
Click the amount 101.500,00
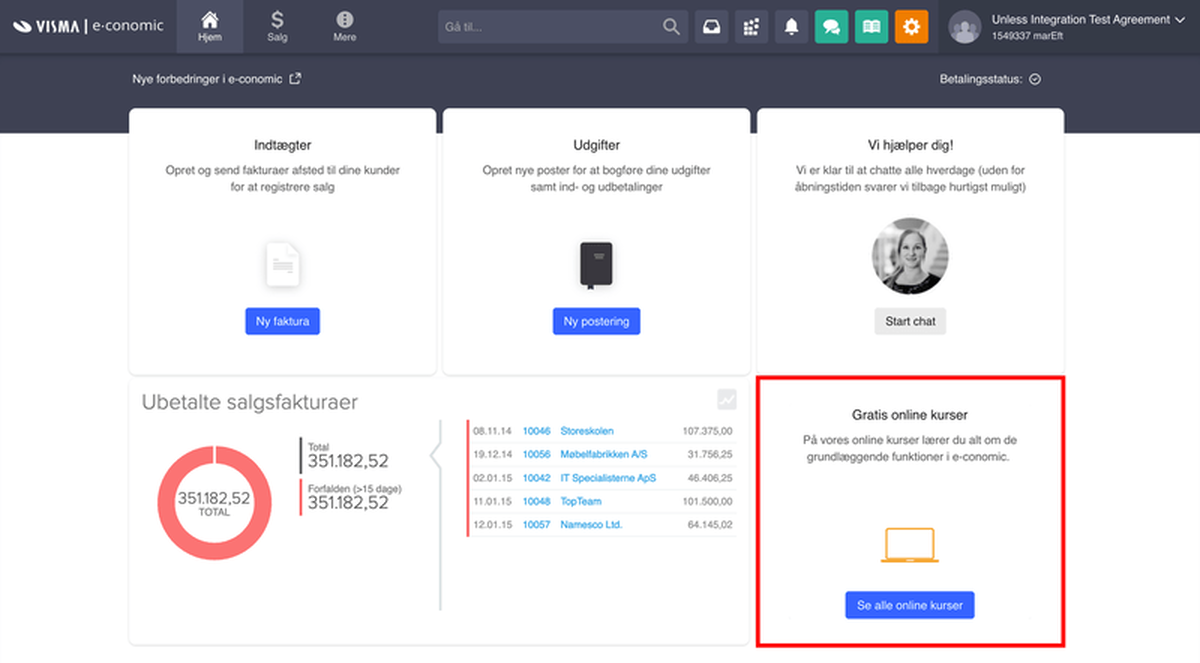(x=707, y=501)
